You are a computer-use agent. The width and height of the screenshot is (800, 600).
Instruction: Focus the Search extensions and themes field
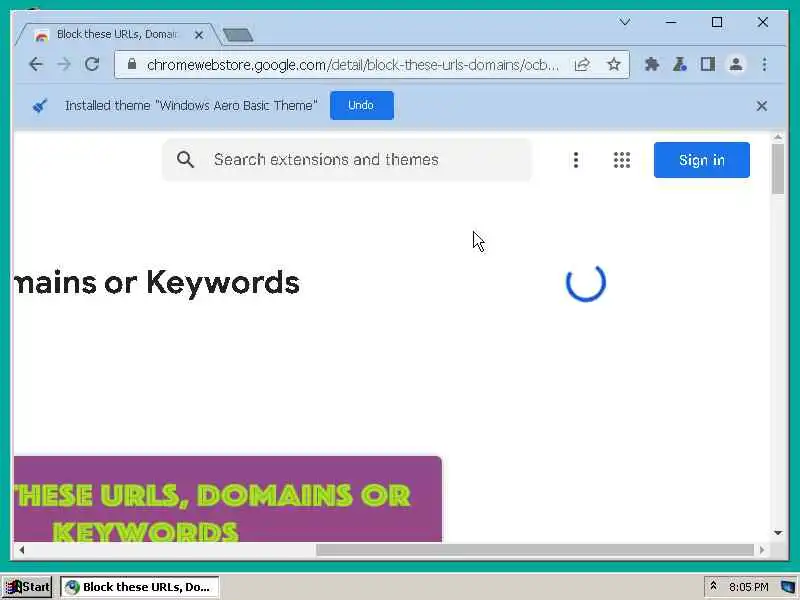pos(346,160)
